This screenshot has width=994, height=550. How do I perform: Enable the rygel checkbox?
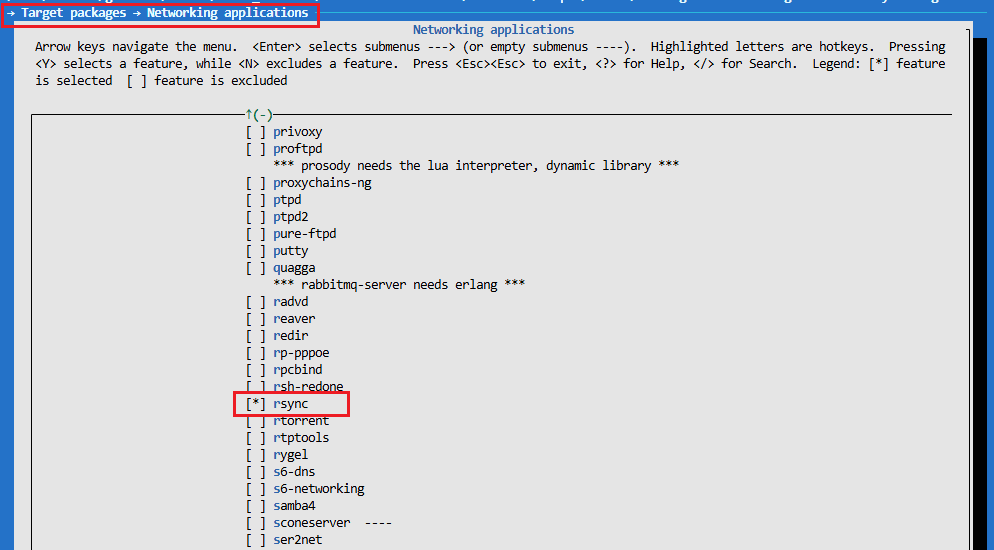coord(256,455)
